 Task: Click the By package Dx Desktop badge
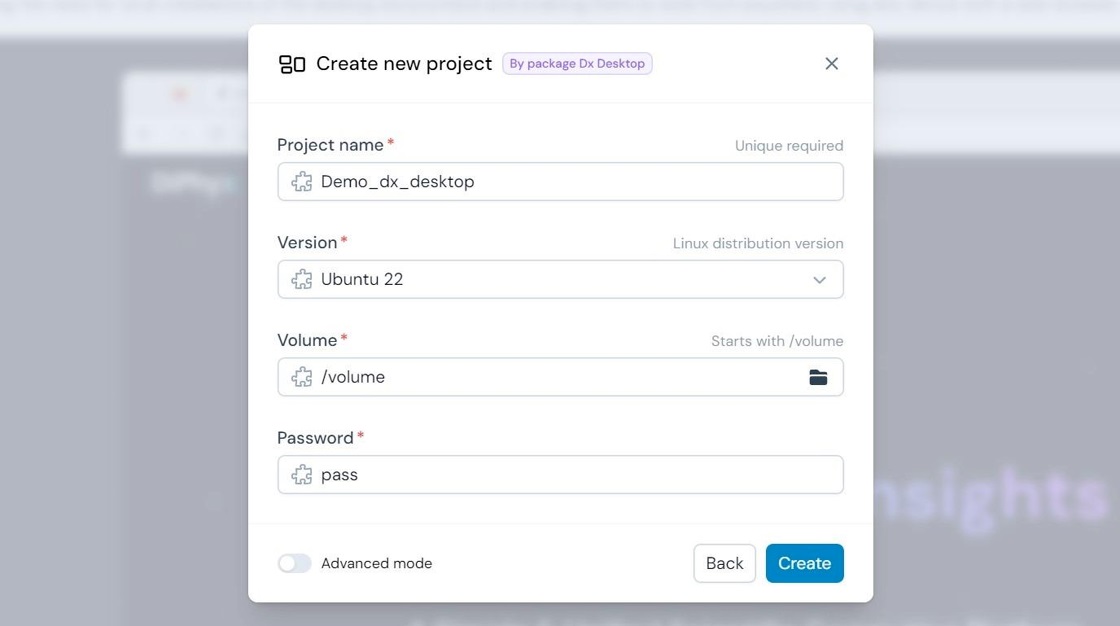[577, 64]
